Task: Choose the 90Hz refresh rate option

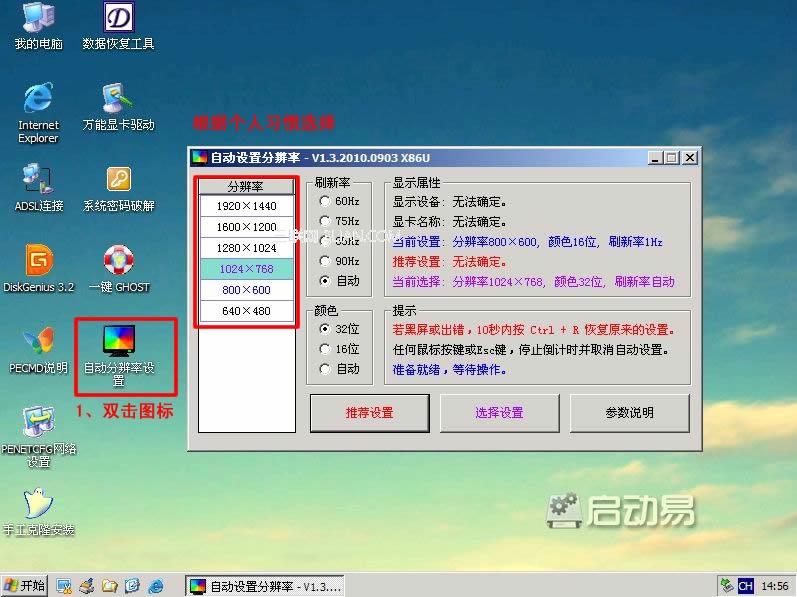Action: pyautogui.click(x=340, y=261)
